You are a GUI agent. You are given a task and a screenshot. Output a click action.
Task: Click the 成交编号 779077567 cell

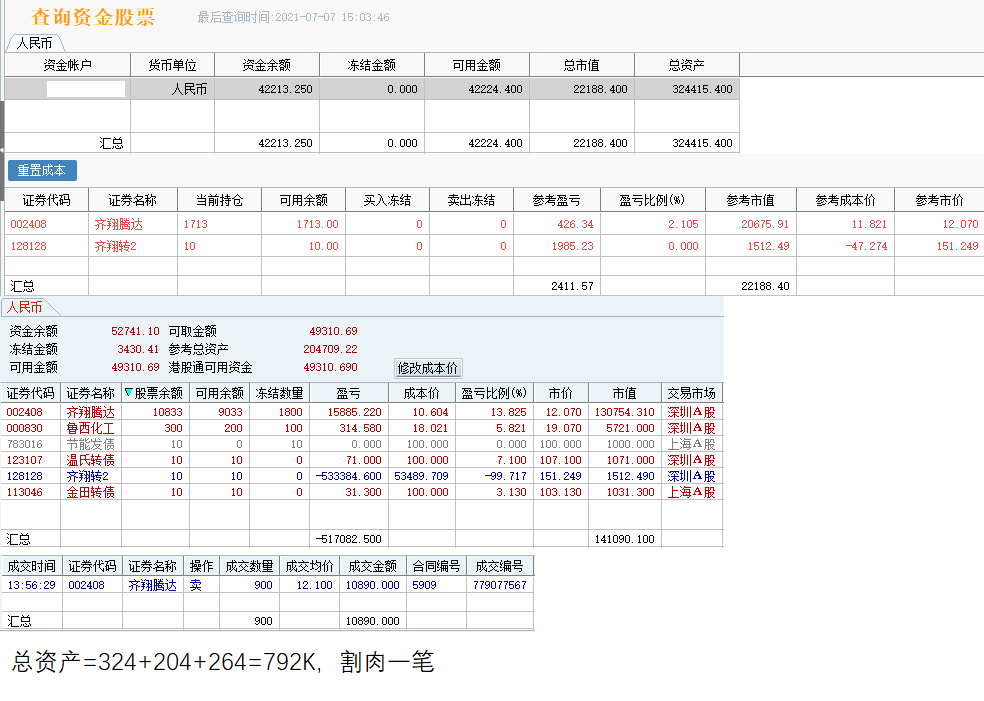498,585
